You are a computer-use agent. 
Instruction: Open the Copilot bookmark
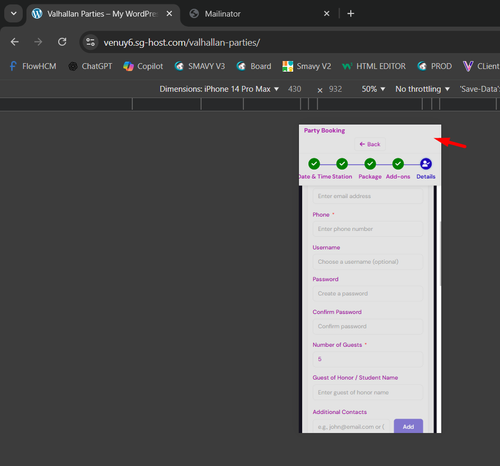143,66
